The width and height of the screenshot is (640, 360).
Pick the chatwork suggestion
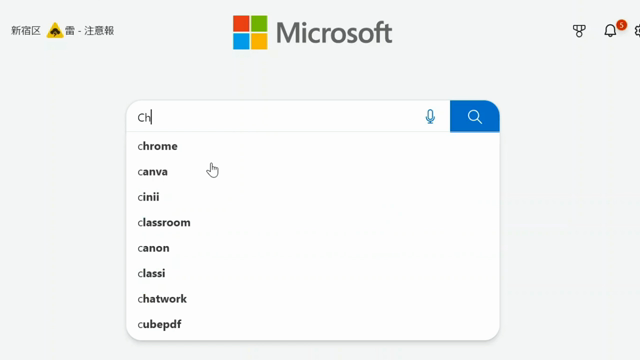313,299
